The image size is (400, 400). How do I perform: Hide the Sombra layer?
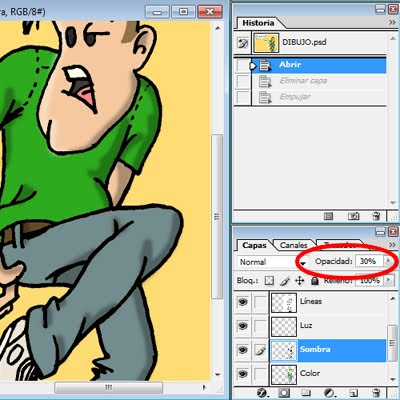coord(243,350)
